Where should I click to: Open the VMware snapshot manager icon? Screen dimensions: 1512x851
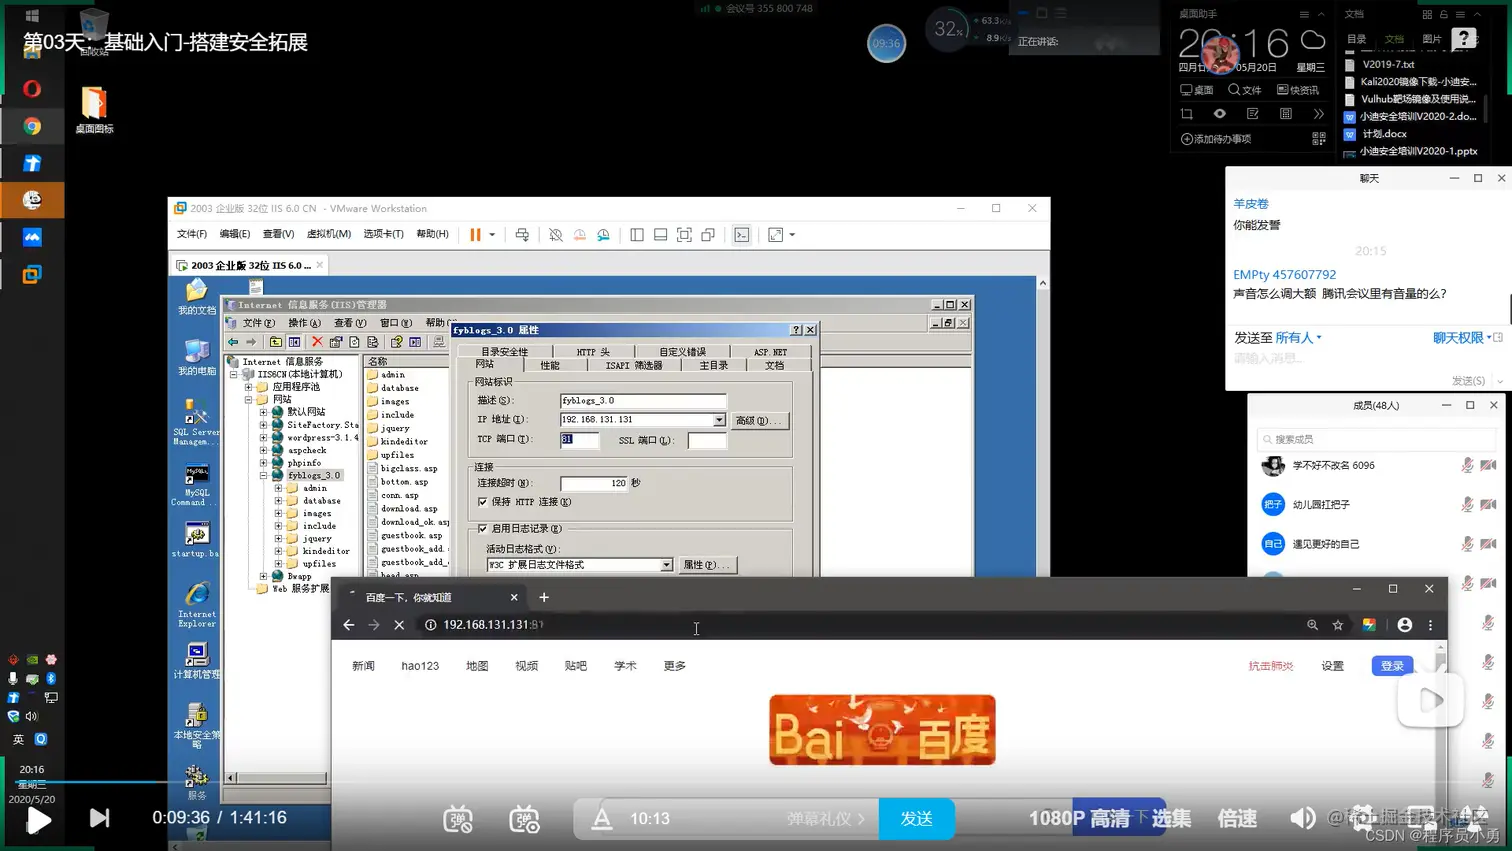tap(604, 235)
